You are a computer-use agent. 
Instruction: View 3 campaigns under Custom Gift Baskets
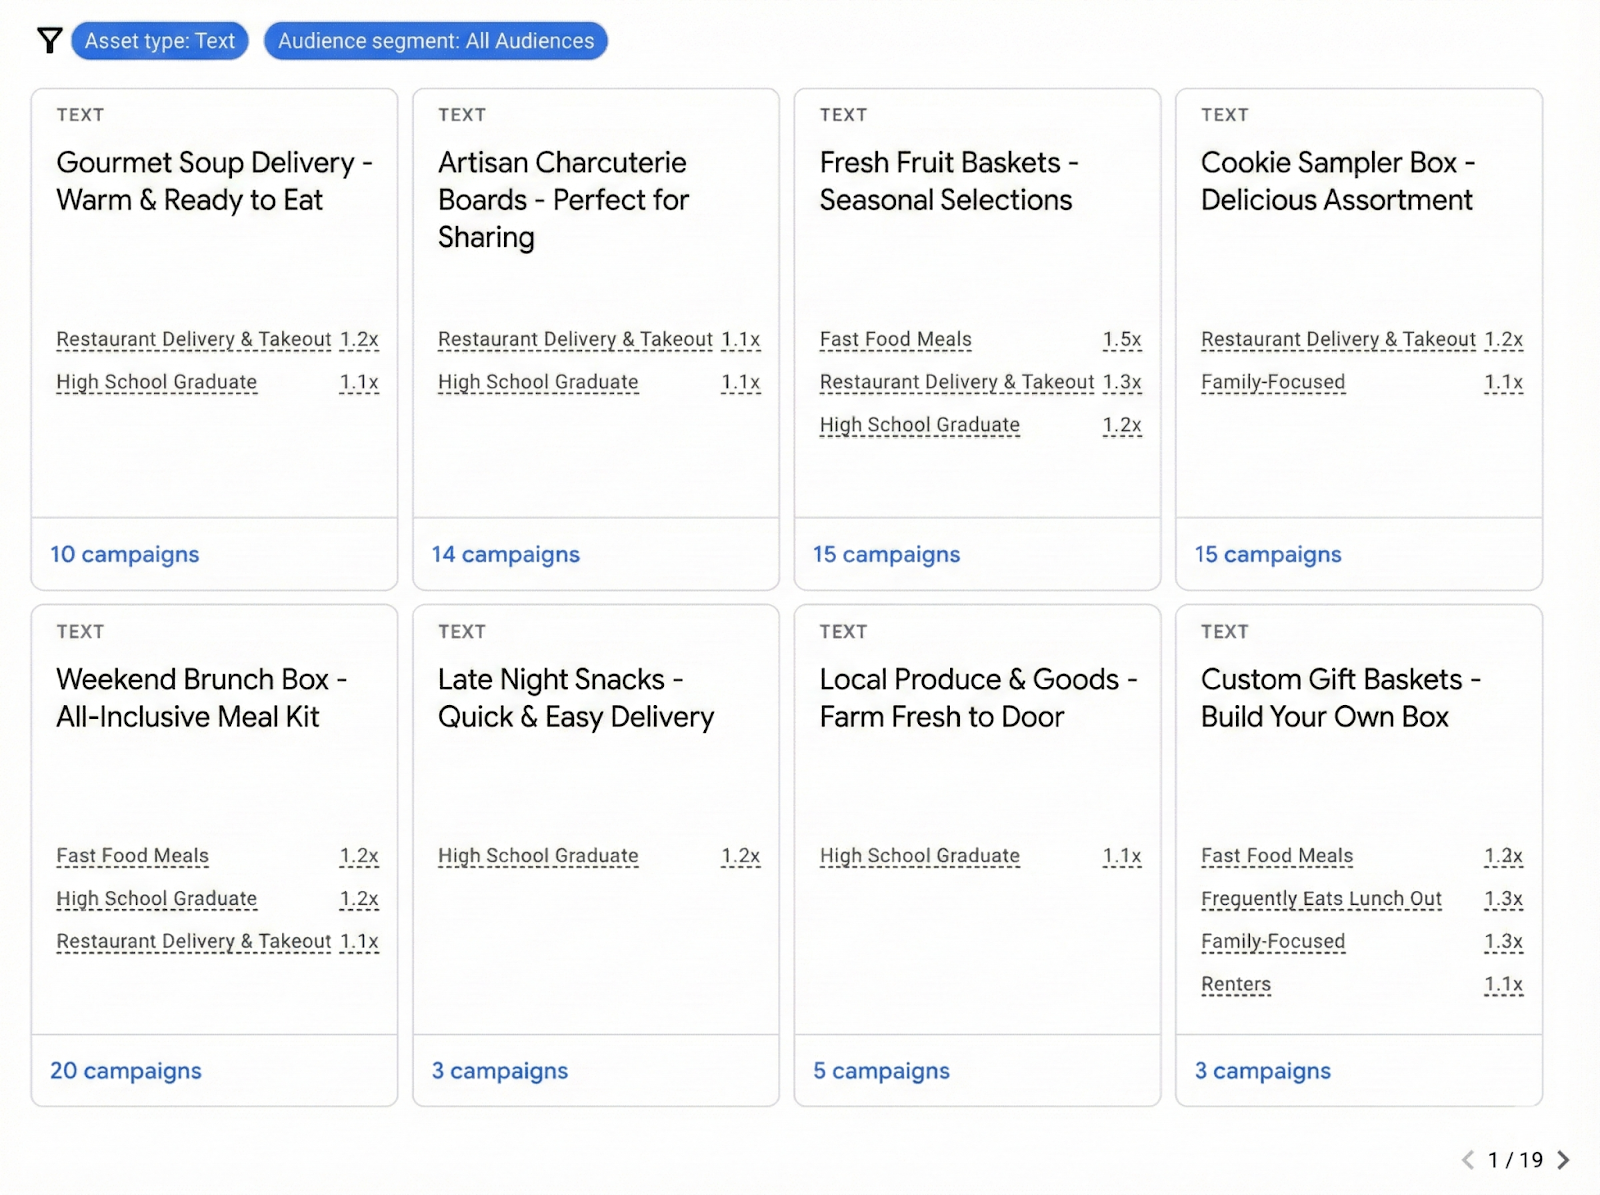pos(1262,1071)
